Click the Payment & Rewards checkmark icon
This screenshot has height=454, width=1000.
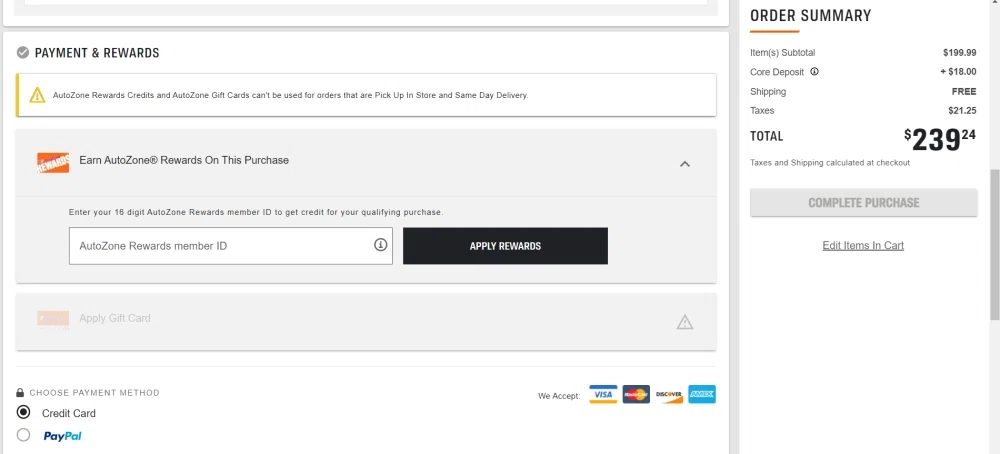[x=23, y=52]
